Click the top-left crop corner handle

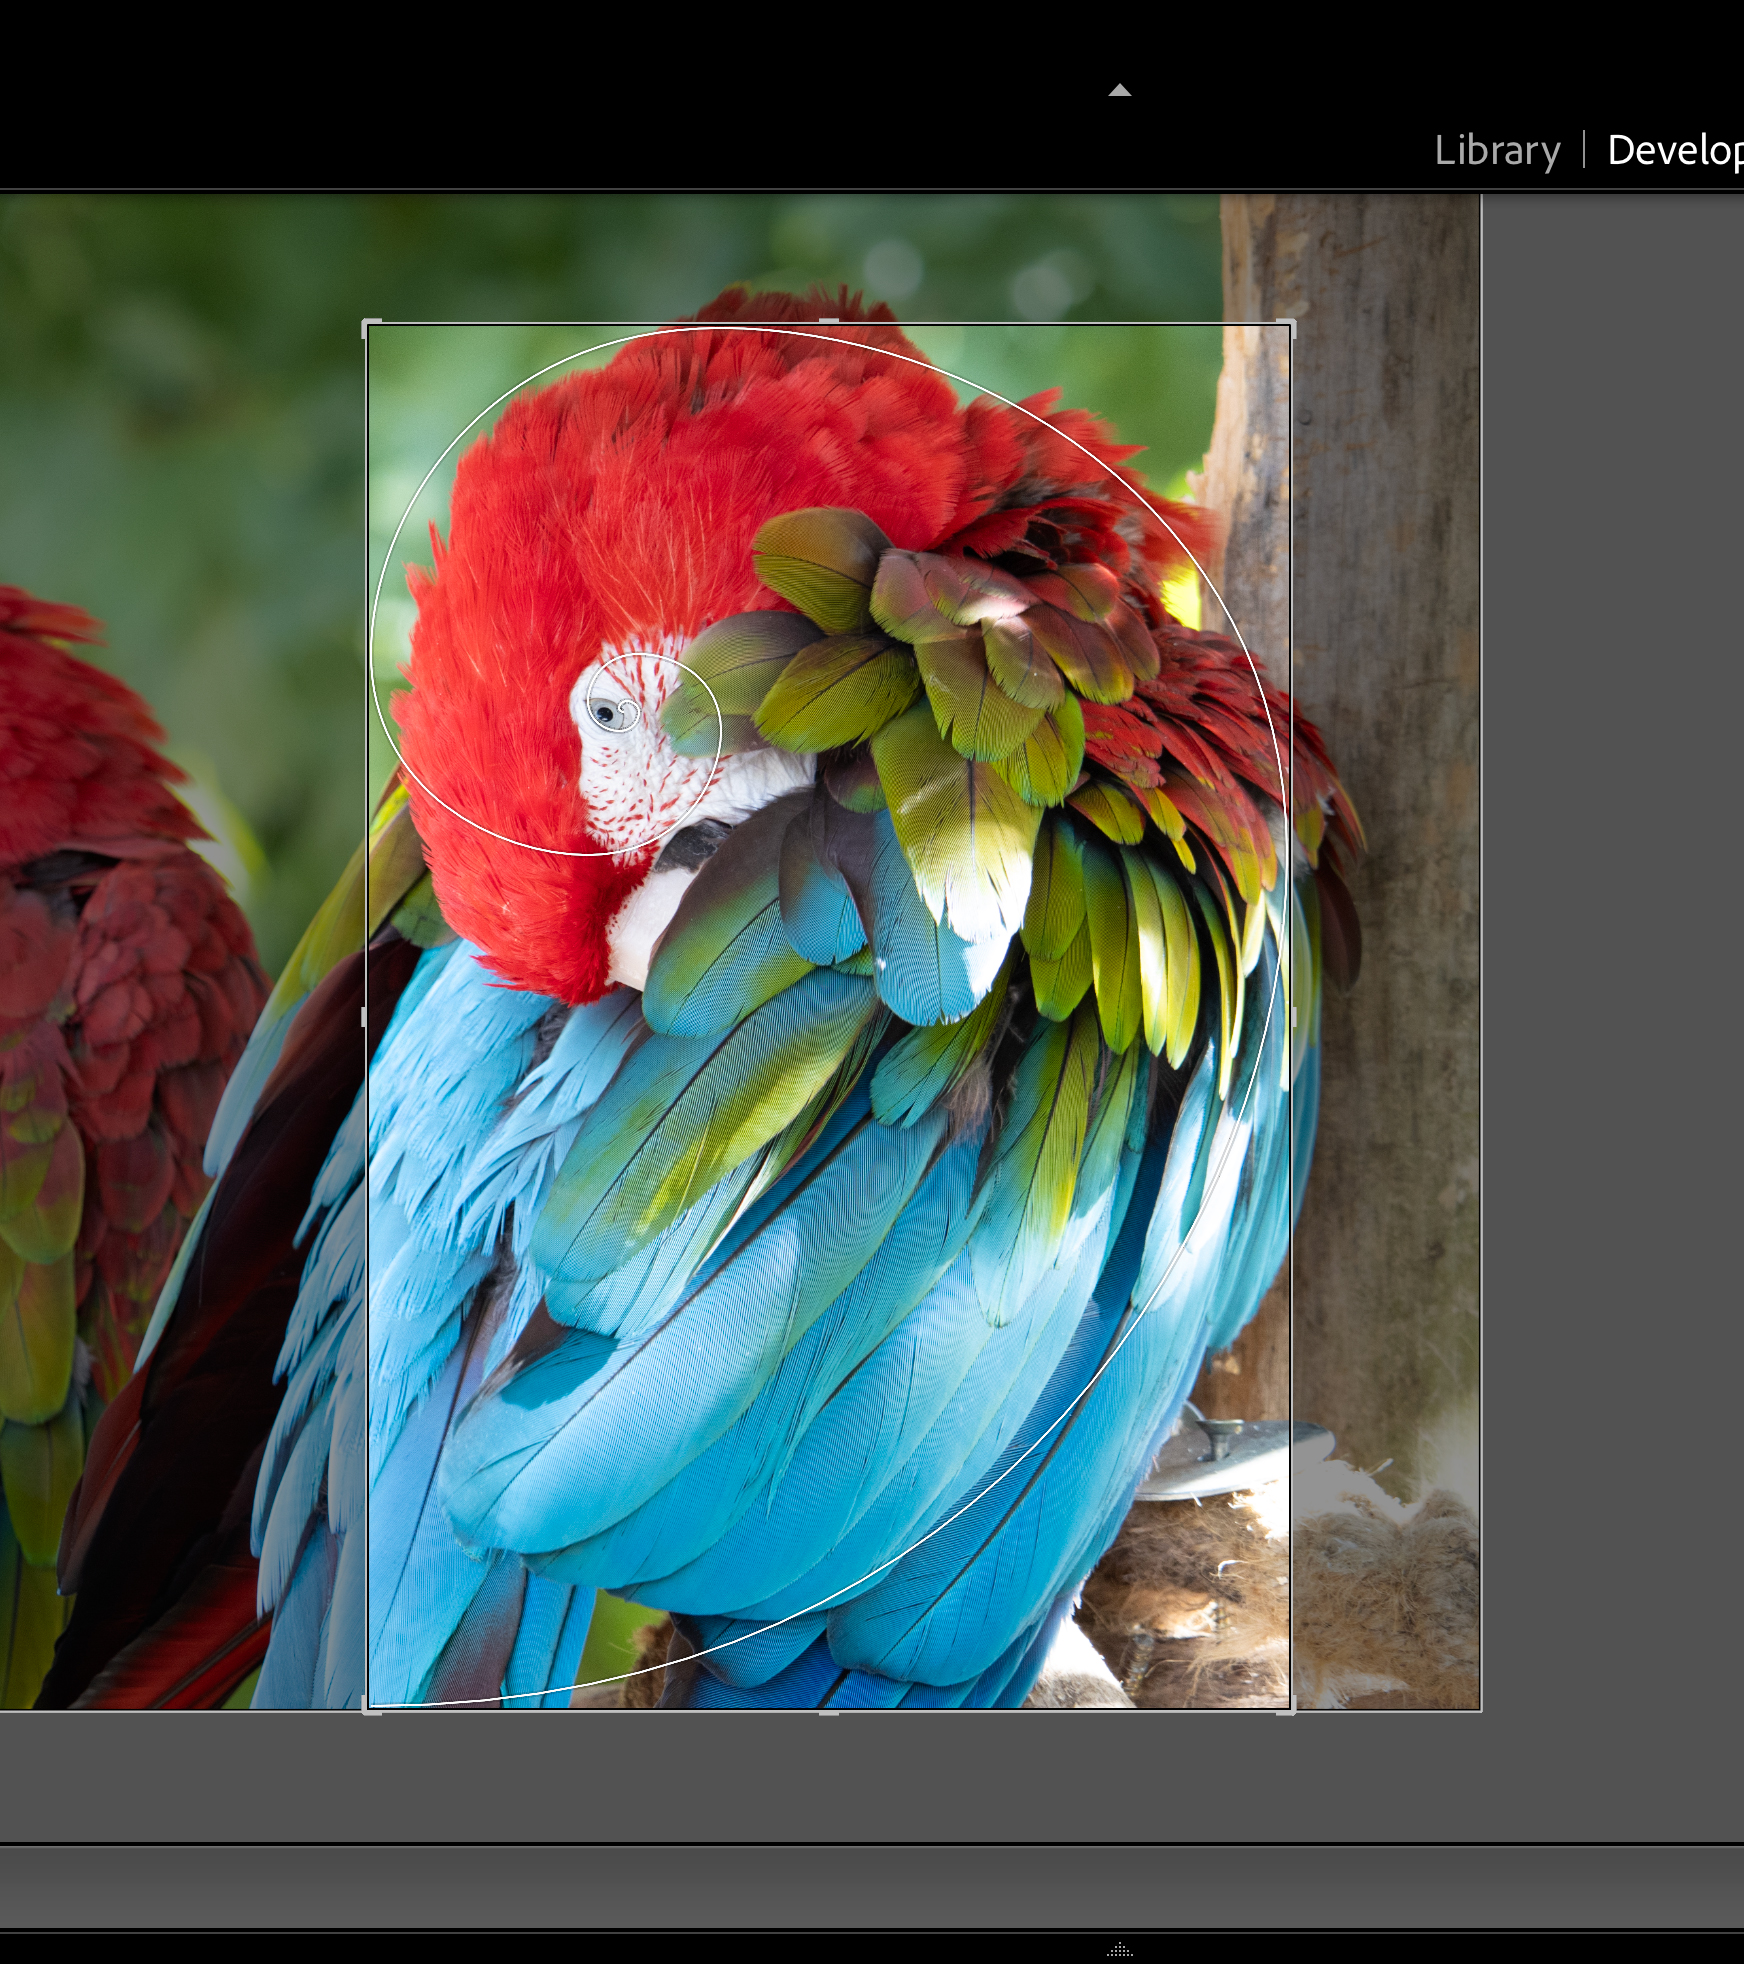pyautogui.click(x=369, y=327)
